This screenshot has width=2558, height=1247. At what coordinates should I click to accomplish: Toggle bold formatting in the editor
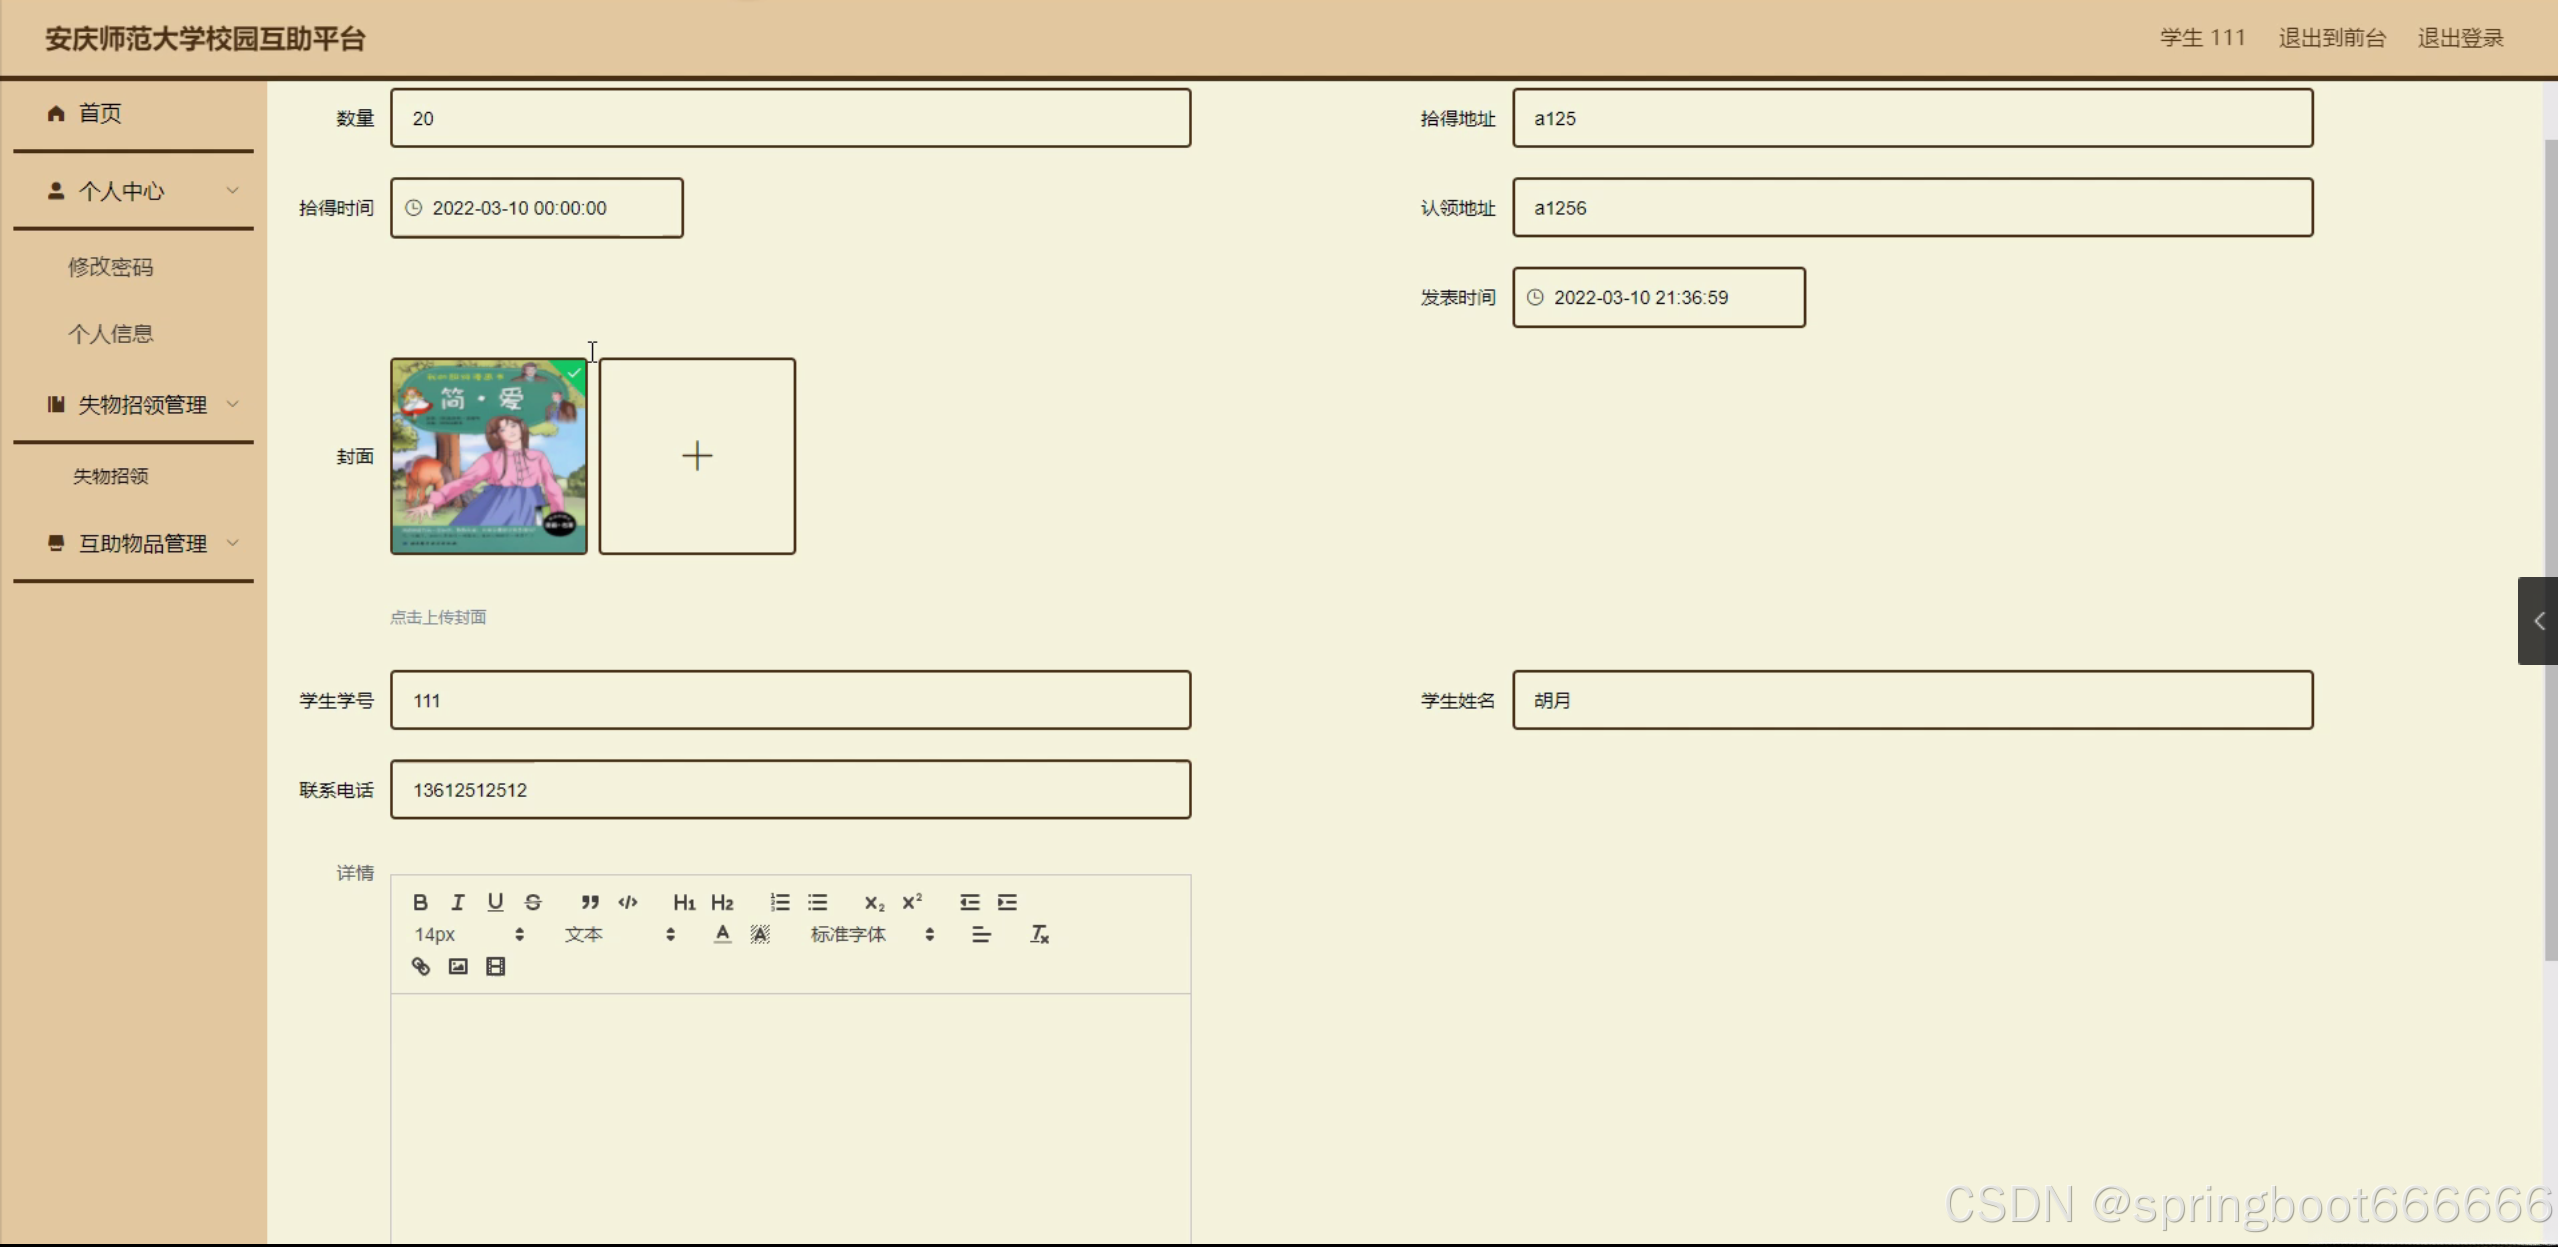point(420,902)
